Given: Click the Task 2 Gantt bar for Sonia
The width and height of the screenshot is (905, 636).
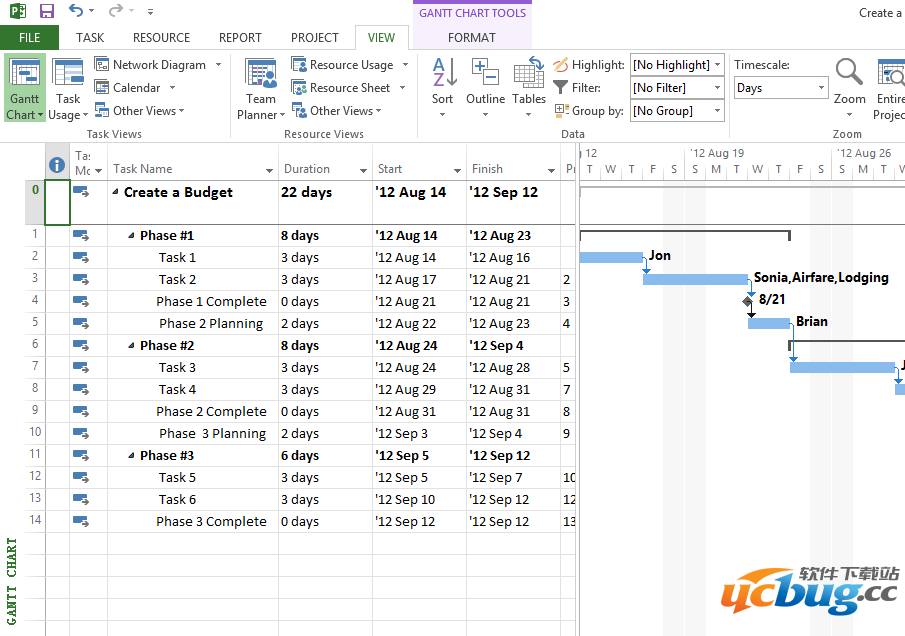Looking at the screenshot, I should (x=695, y=279).
